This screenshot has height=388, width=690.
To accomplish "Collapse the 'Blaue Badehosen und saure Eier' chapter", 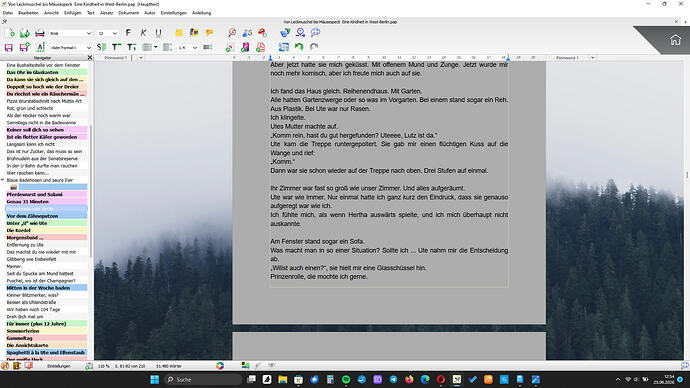I will pyautogui.click(x=3, y=180).
